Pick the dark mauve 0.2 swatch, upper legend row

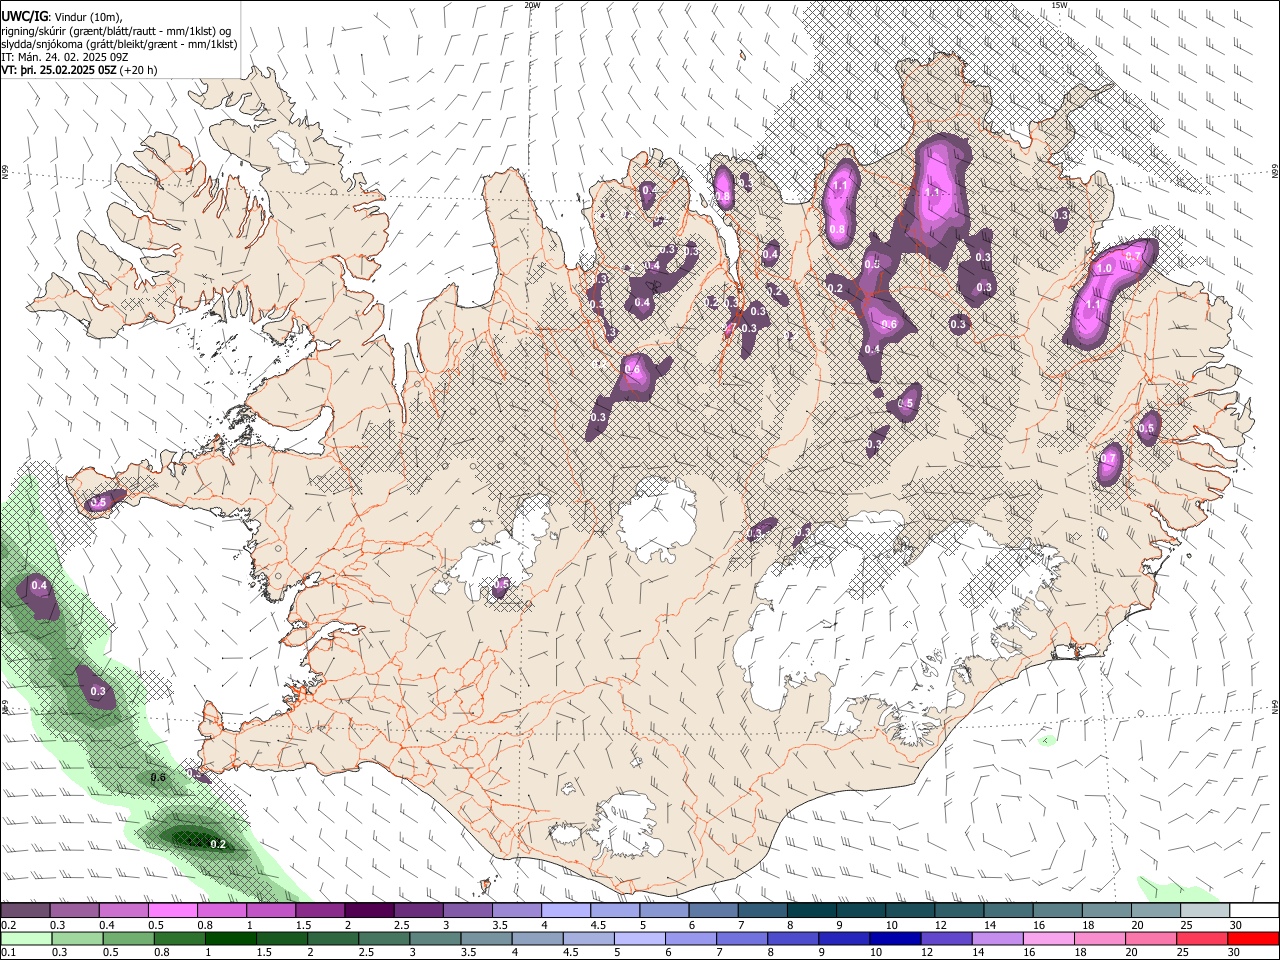[x=25, y=910]
